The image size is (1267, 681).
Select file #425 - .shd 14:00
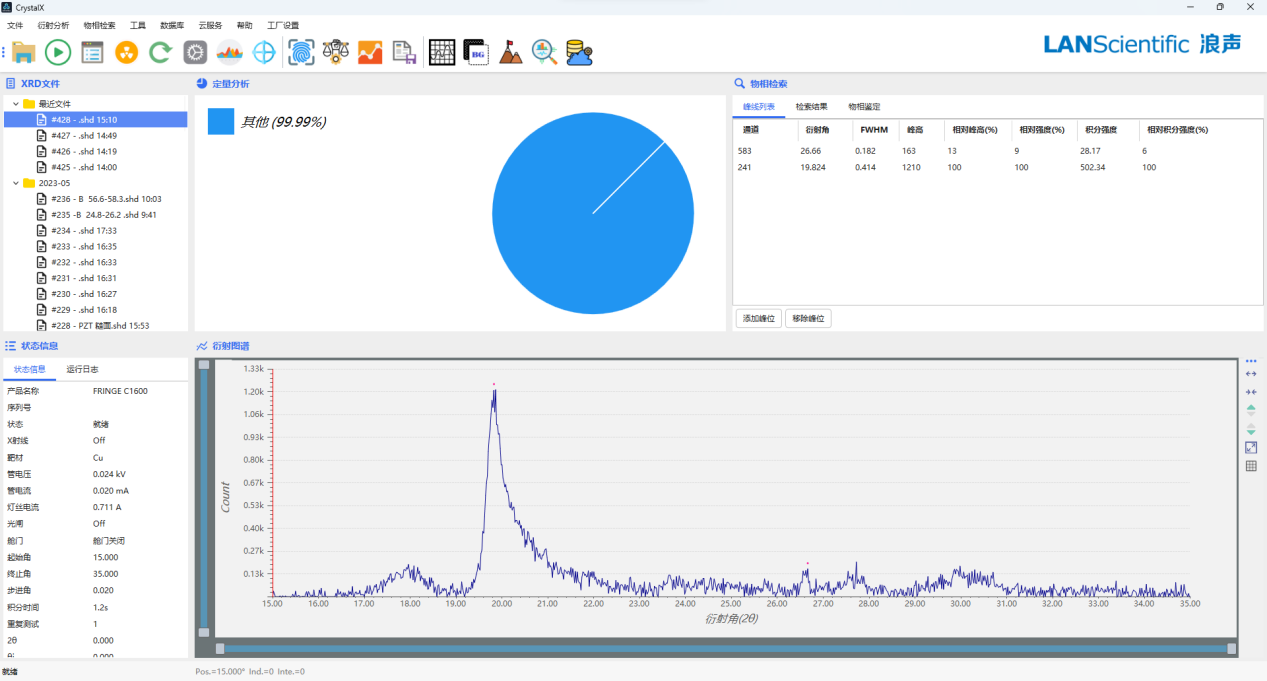point(96,167)
